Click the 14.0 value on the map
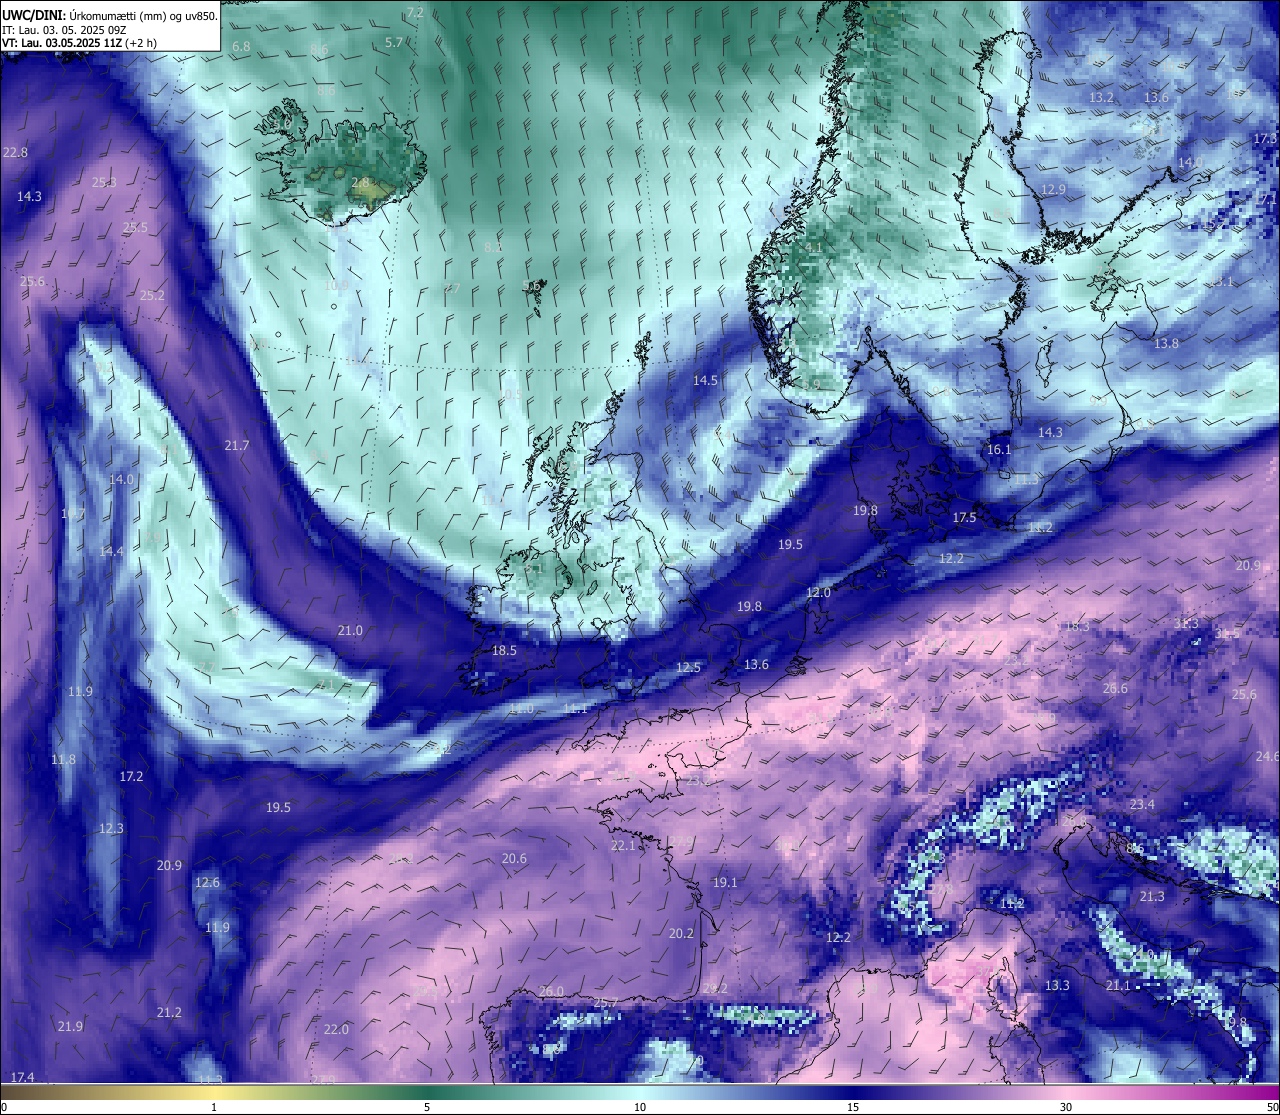The width and height of the screenshot is (1280, 1115). pos(121,480)
